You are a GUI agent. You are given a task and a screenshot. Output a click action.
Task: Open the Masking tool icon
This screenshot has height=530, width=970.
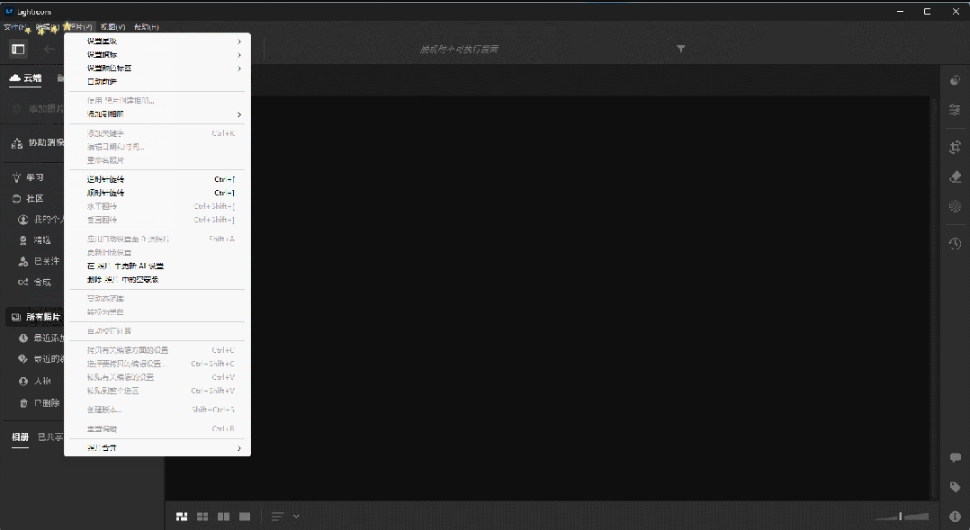click(x=955, y=207)
